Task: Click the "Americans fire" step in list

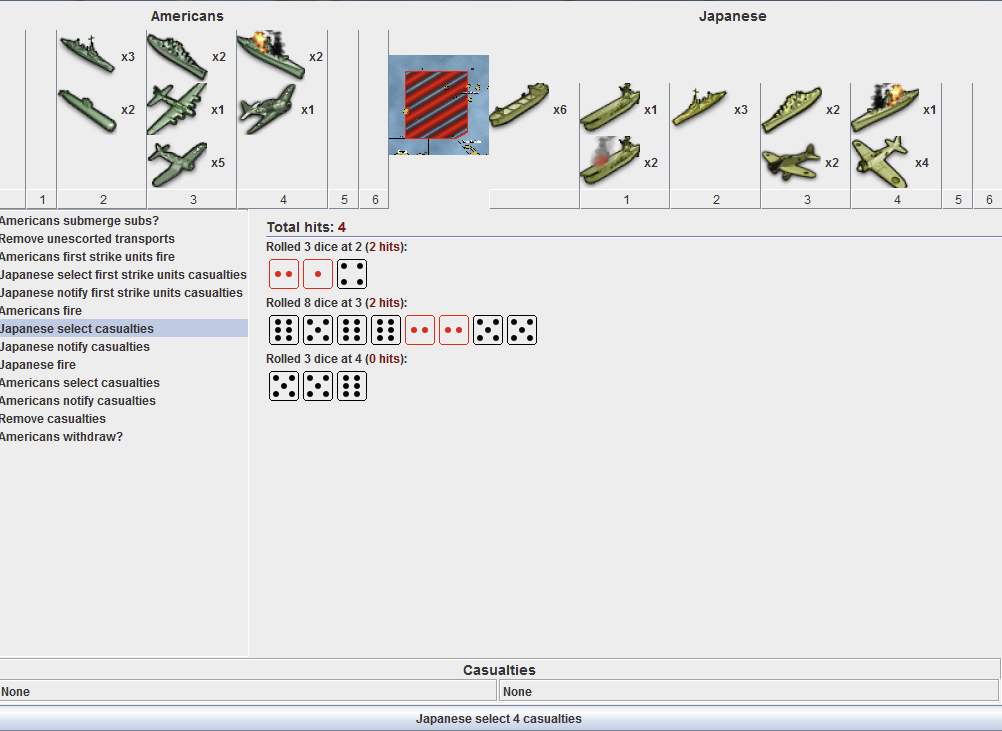Action: [x=41, y=311]
